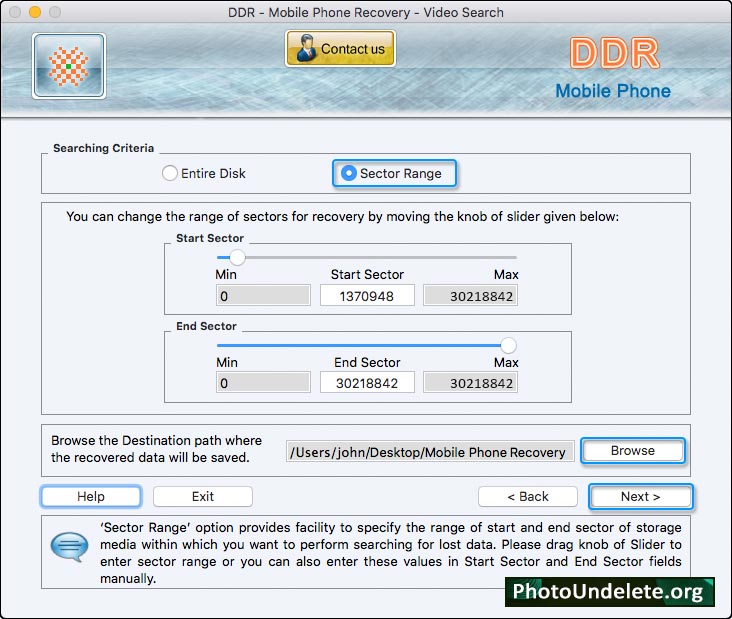Click the speech bubble info icon
This screenshot has width=732, height=619.
[x=69, y=546]
